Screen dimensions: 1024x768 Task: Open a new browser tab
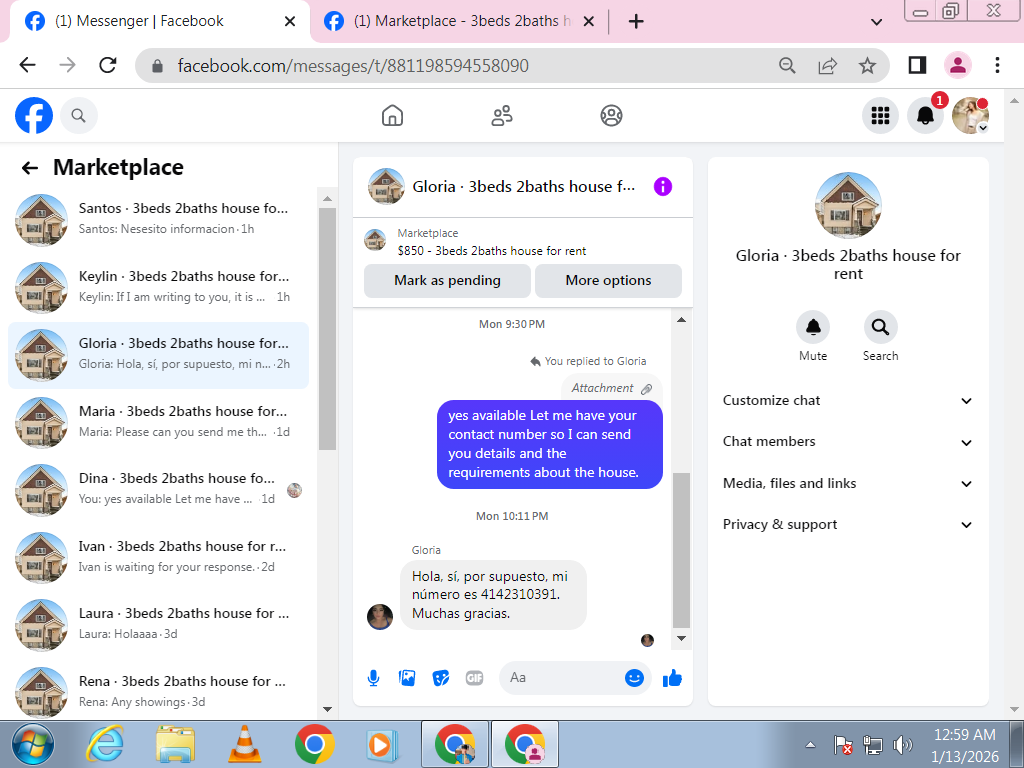(x=636, y=22)
